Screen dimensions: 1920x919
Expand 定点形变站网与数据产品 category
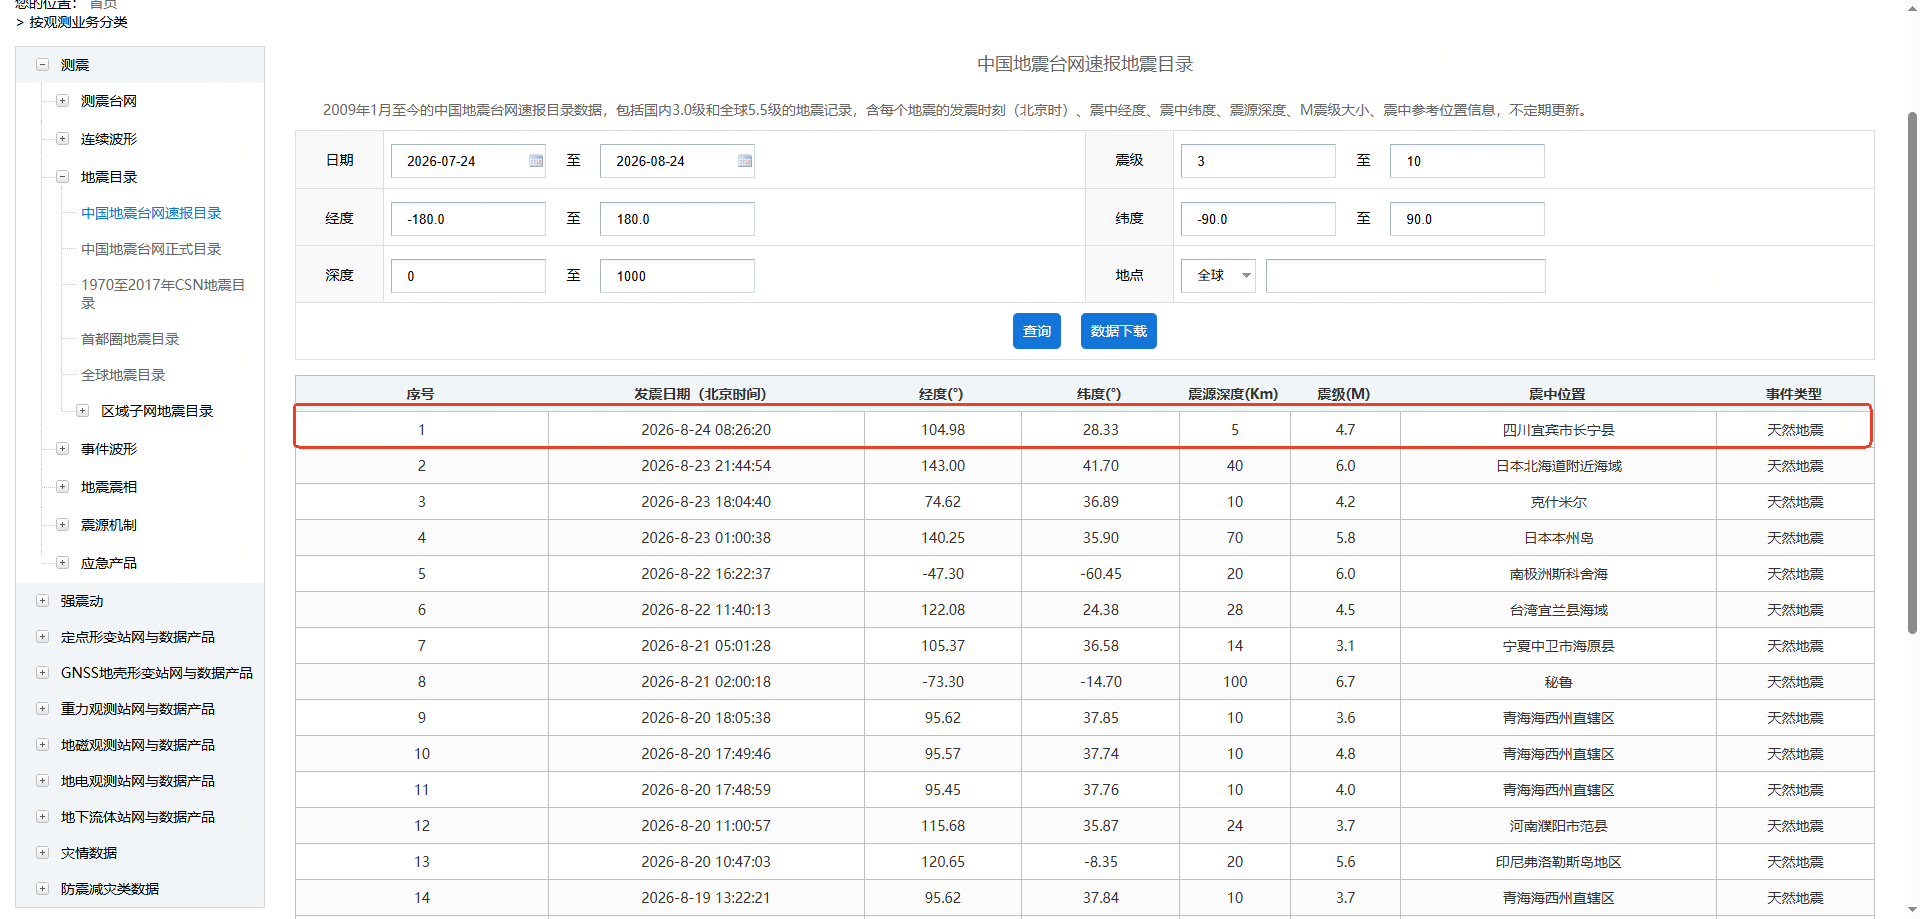pyautogui.click(x=43, y=637)
